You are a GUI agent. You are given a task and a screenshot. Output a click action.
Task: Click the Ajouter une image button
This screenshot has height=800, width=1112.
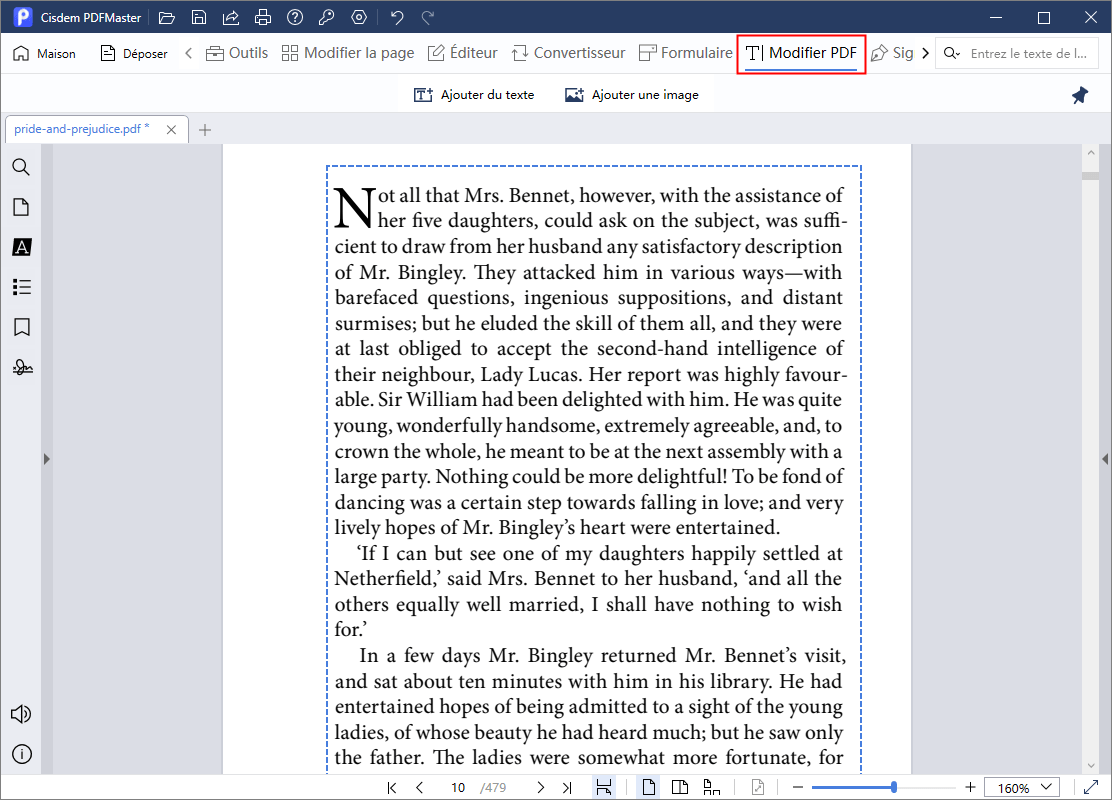click(x=631, y=94)
